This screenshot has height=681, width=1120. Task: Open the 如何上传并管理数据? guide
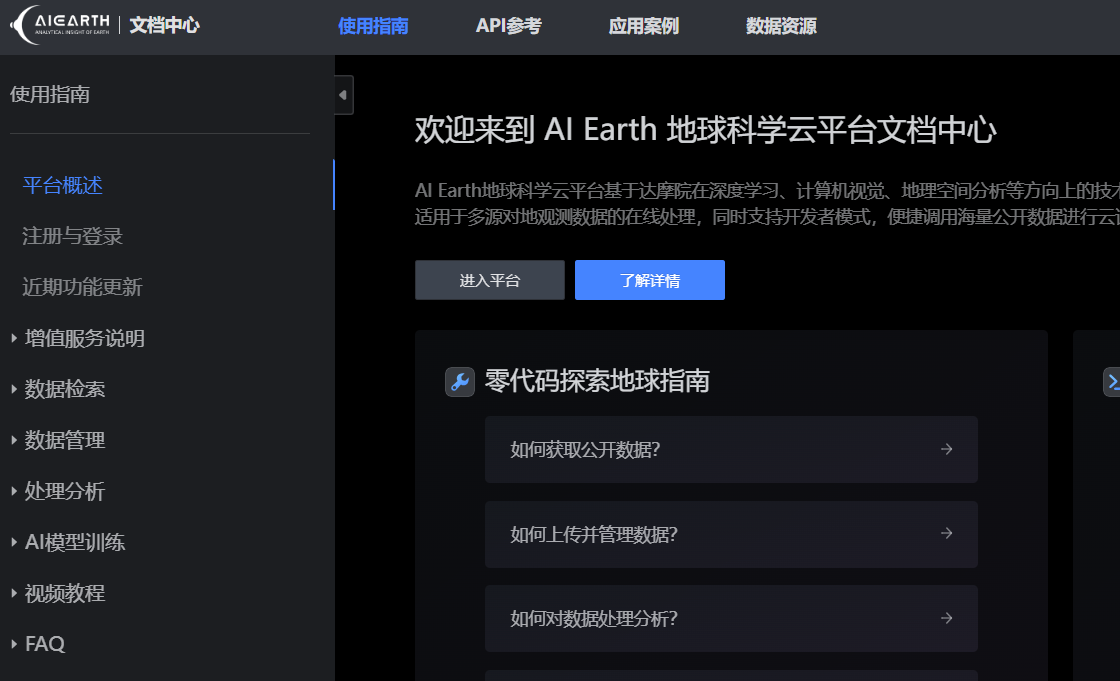[731, 535]
